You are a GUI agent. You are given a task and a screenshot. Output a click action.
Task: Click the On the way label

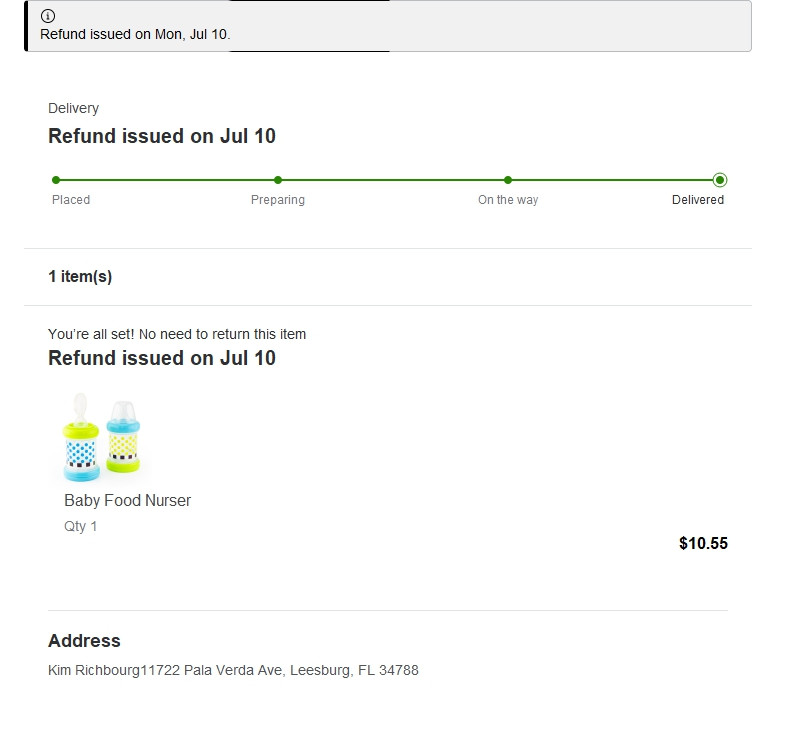[508, 200]
